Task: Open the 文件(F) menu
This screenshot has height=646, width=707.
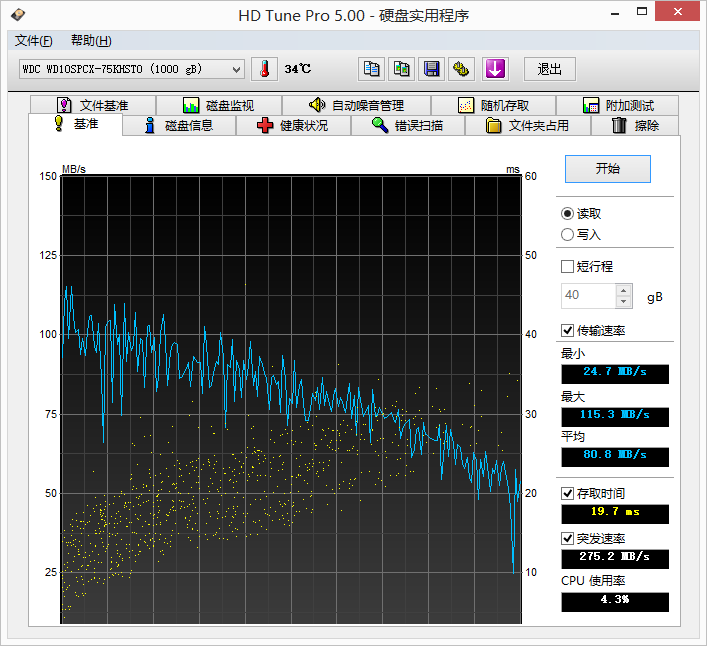Action: pos(33,41)
